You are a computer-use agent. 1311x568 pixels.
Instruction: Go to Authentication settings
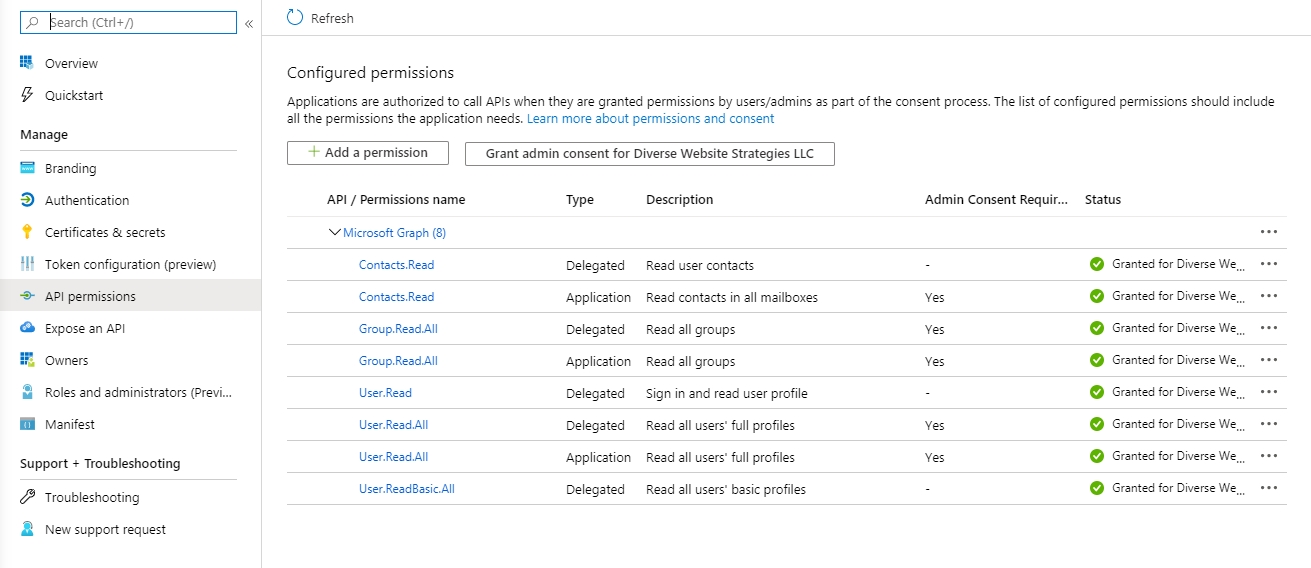click(87, 200)
